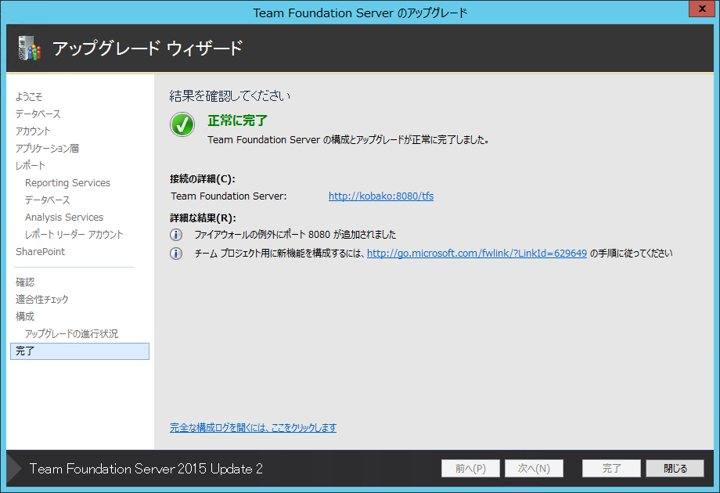Click the 'Team Foundation Server:' connection label
Viewport: 720px width, 493px height.
point(229,196)
